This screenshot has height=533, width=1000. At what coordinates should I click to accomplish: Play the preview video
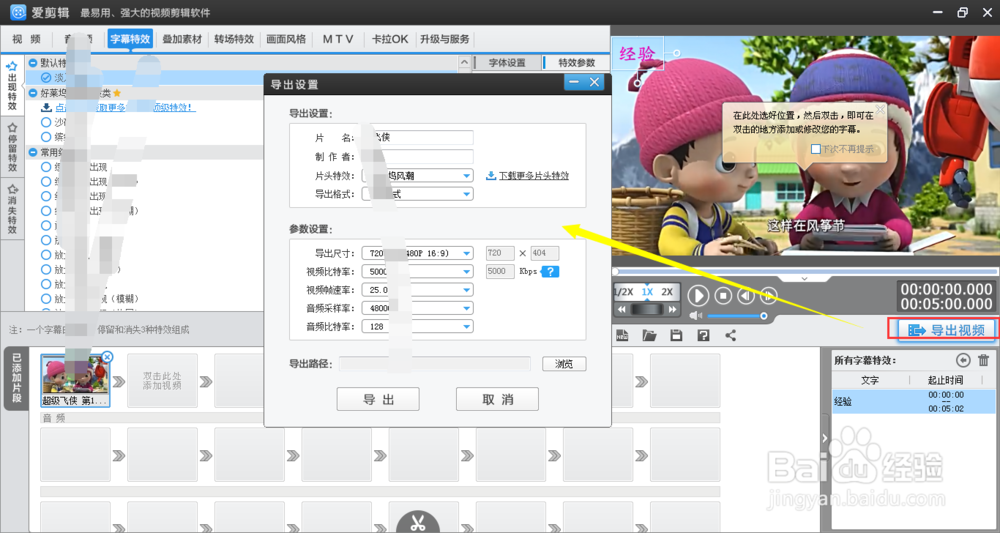pyautogui.click(x=698, y=296)
